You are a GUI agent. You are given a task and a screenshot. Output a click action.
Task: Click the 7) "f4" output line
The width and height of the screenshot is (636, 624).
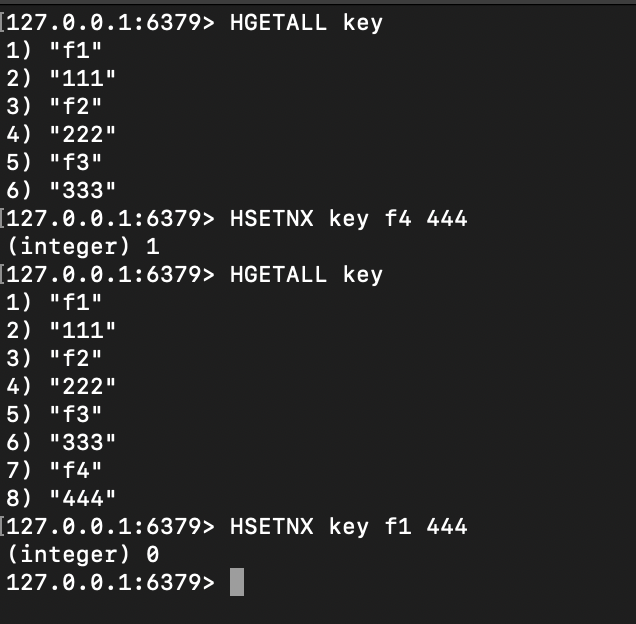pos(54,470)
